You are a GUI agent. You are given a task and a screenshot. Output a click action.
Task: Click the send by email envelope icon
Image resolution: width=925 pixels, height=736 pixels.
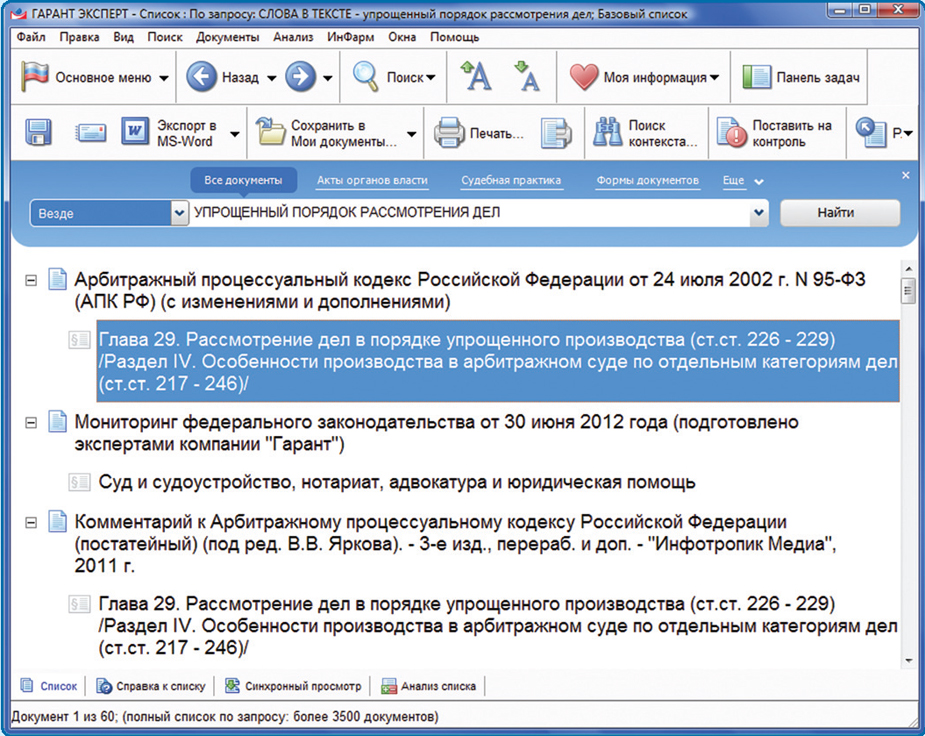[91, 134]
